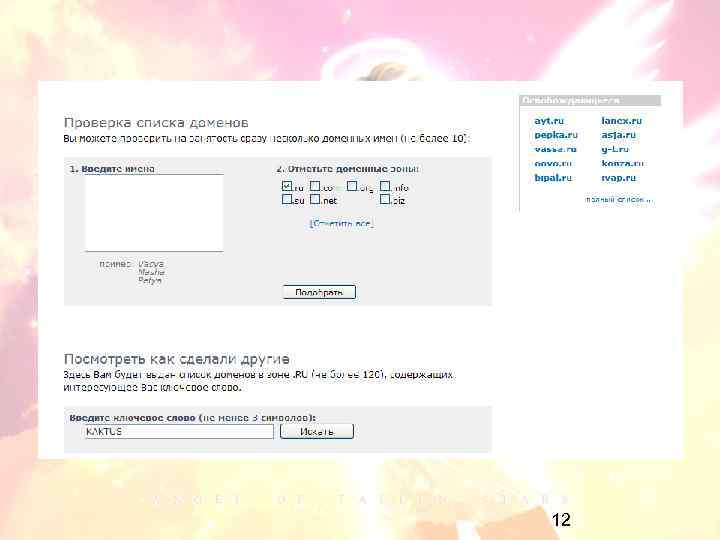This screenshot has width=720, height=540.
Task: Click the 'Отметить все' link
Action: (x=342, y=224)
